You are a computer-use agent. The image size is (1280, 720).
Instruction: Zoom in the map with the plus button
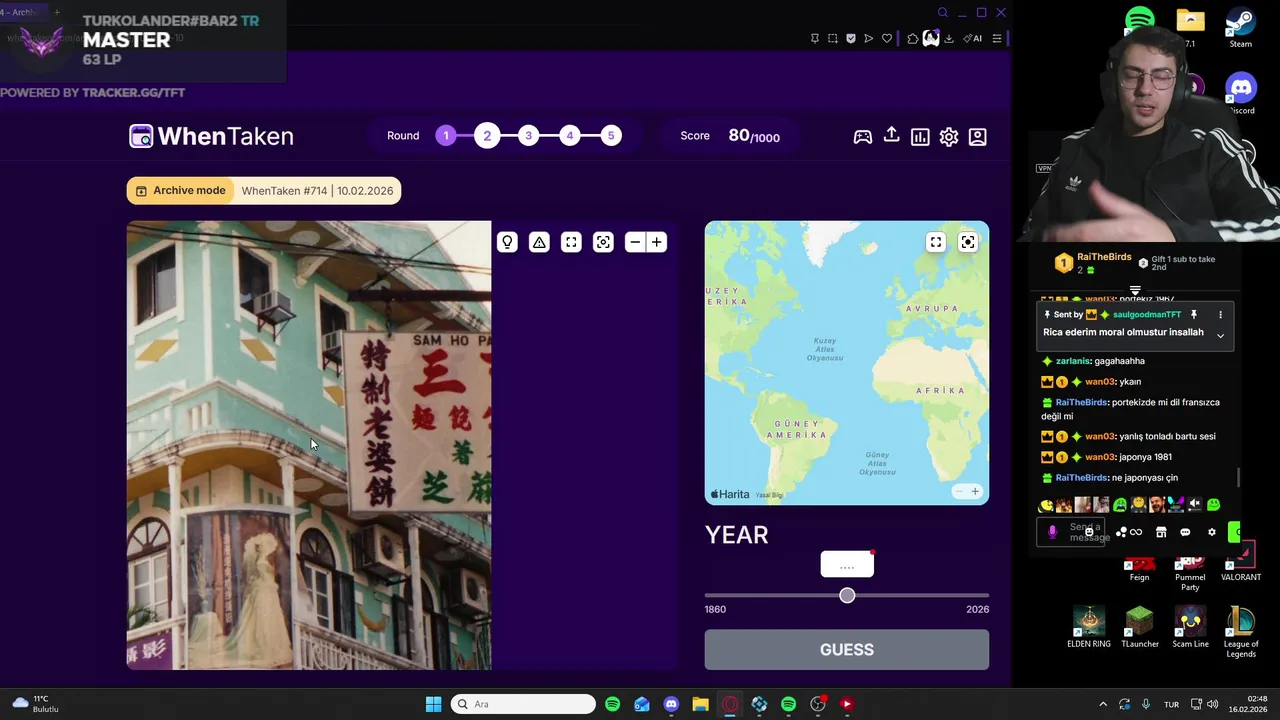tap(975, 491)
